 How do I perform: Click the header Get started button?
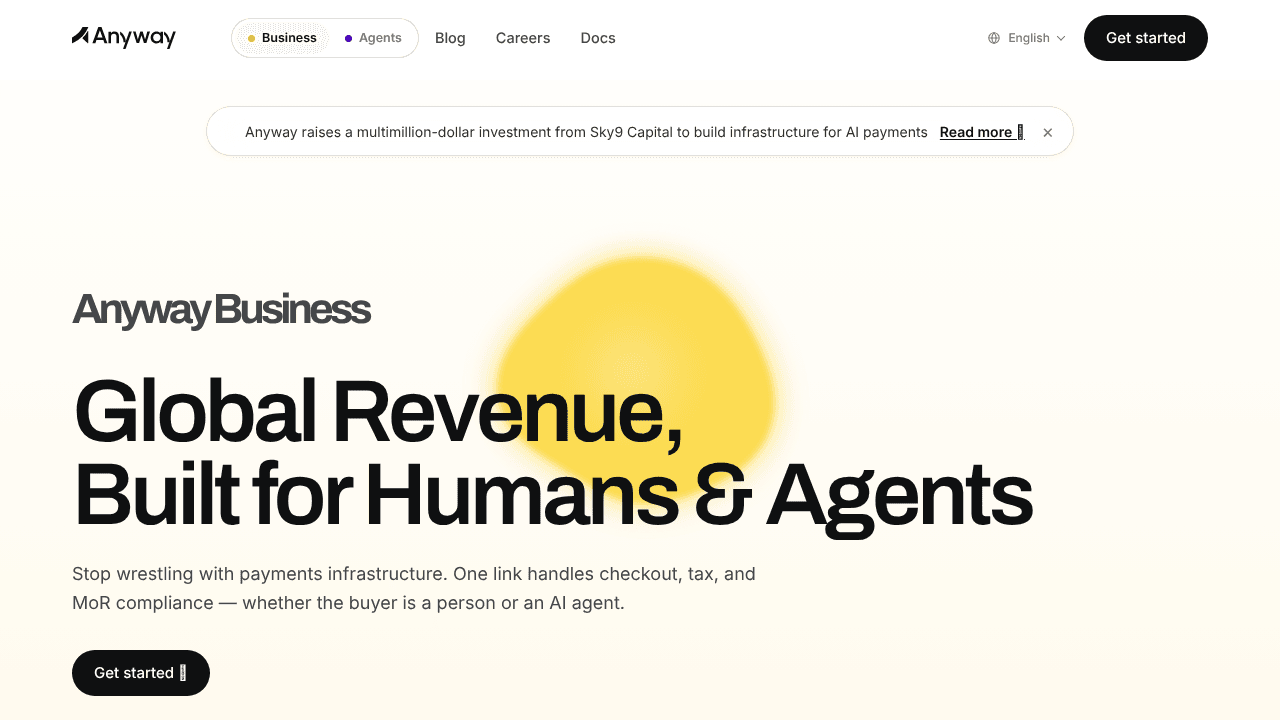[1146, 38]
